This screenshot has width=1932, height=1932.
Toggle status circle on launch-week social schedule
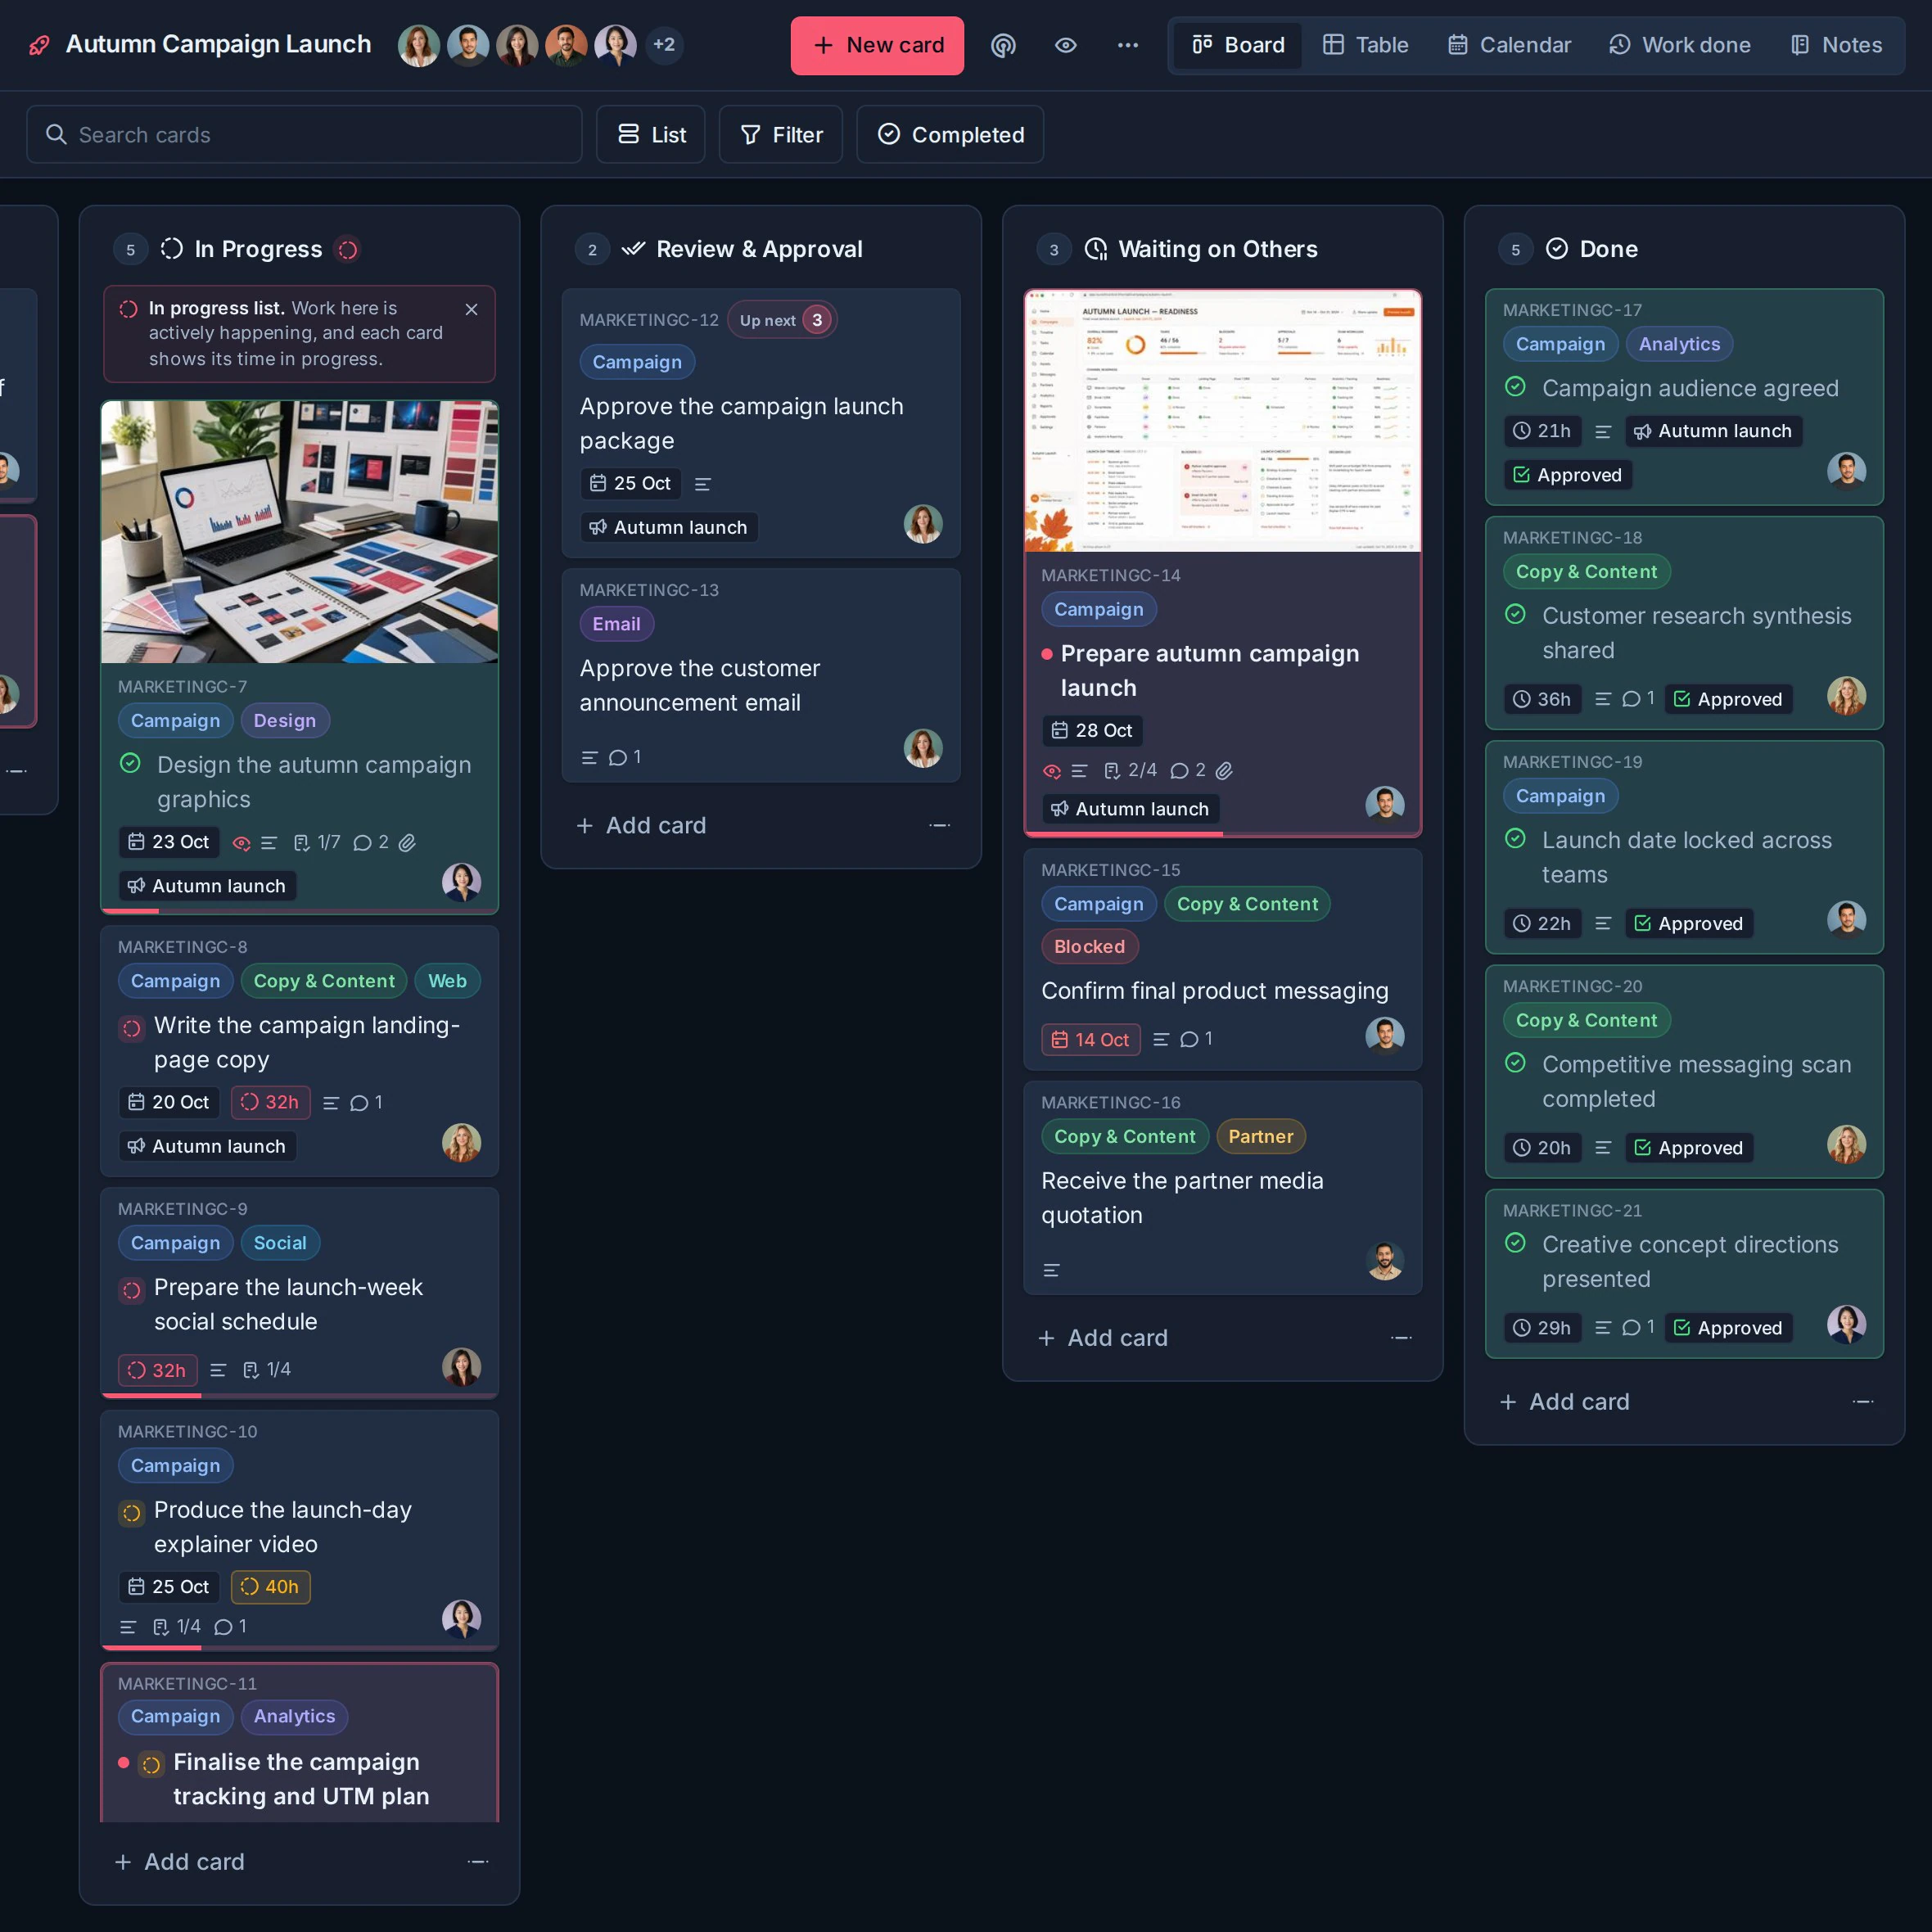[x=131, y=1289]
